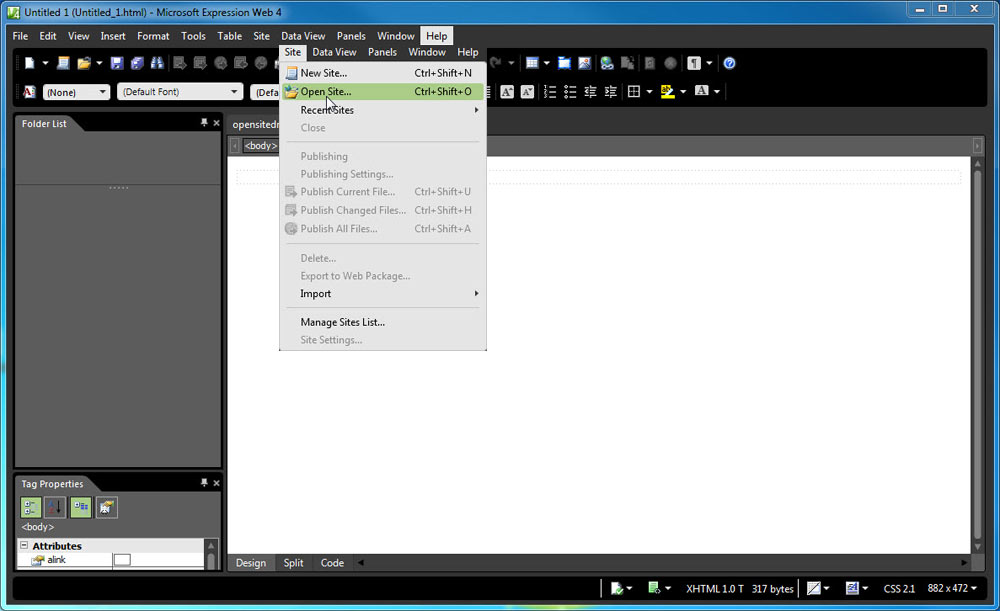1000x611 pixels.
Task: Pin the Folder List panel
Action: click(x=204, y=122)
